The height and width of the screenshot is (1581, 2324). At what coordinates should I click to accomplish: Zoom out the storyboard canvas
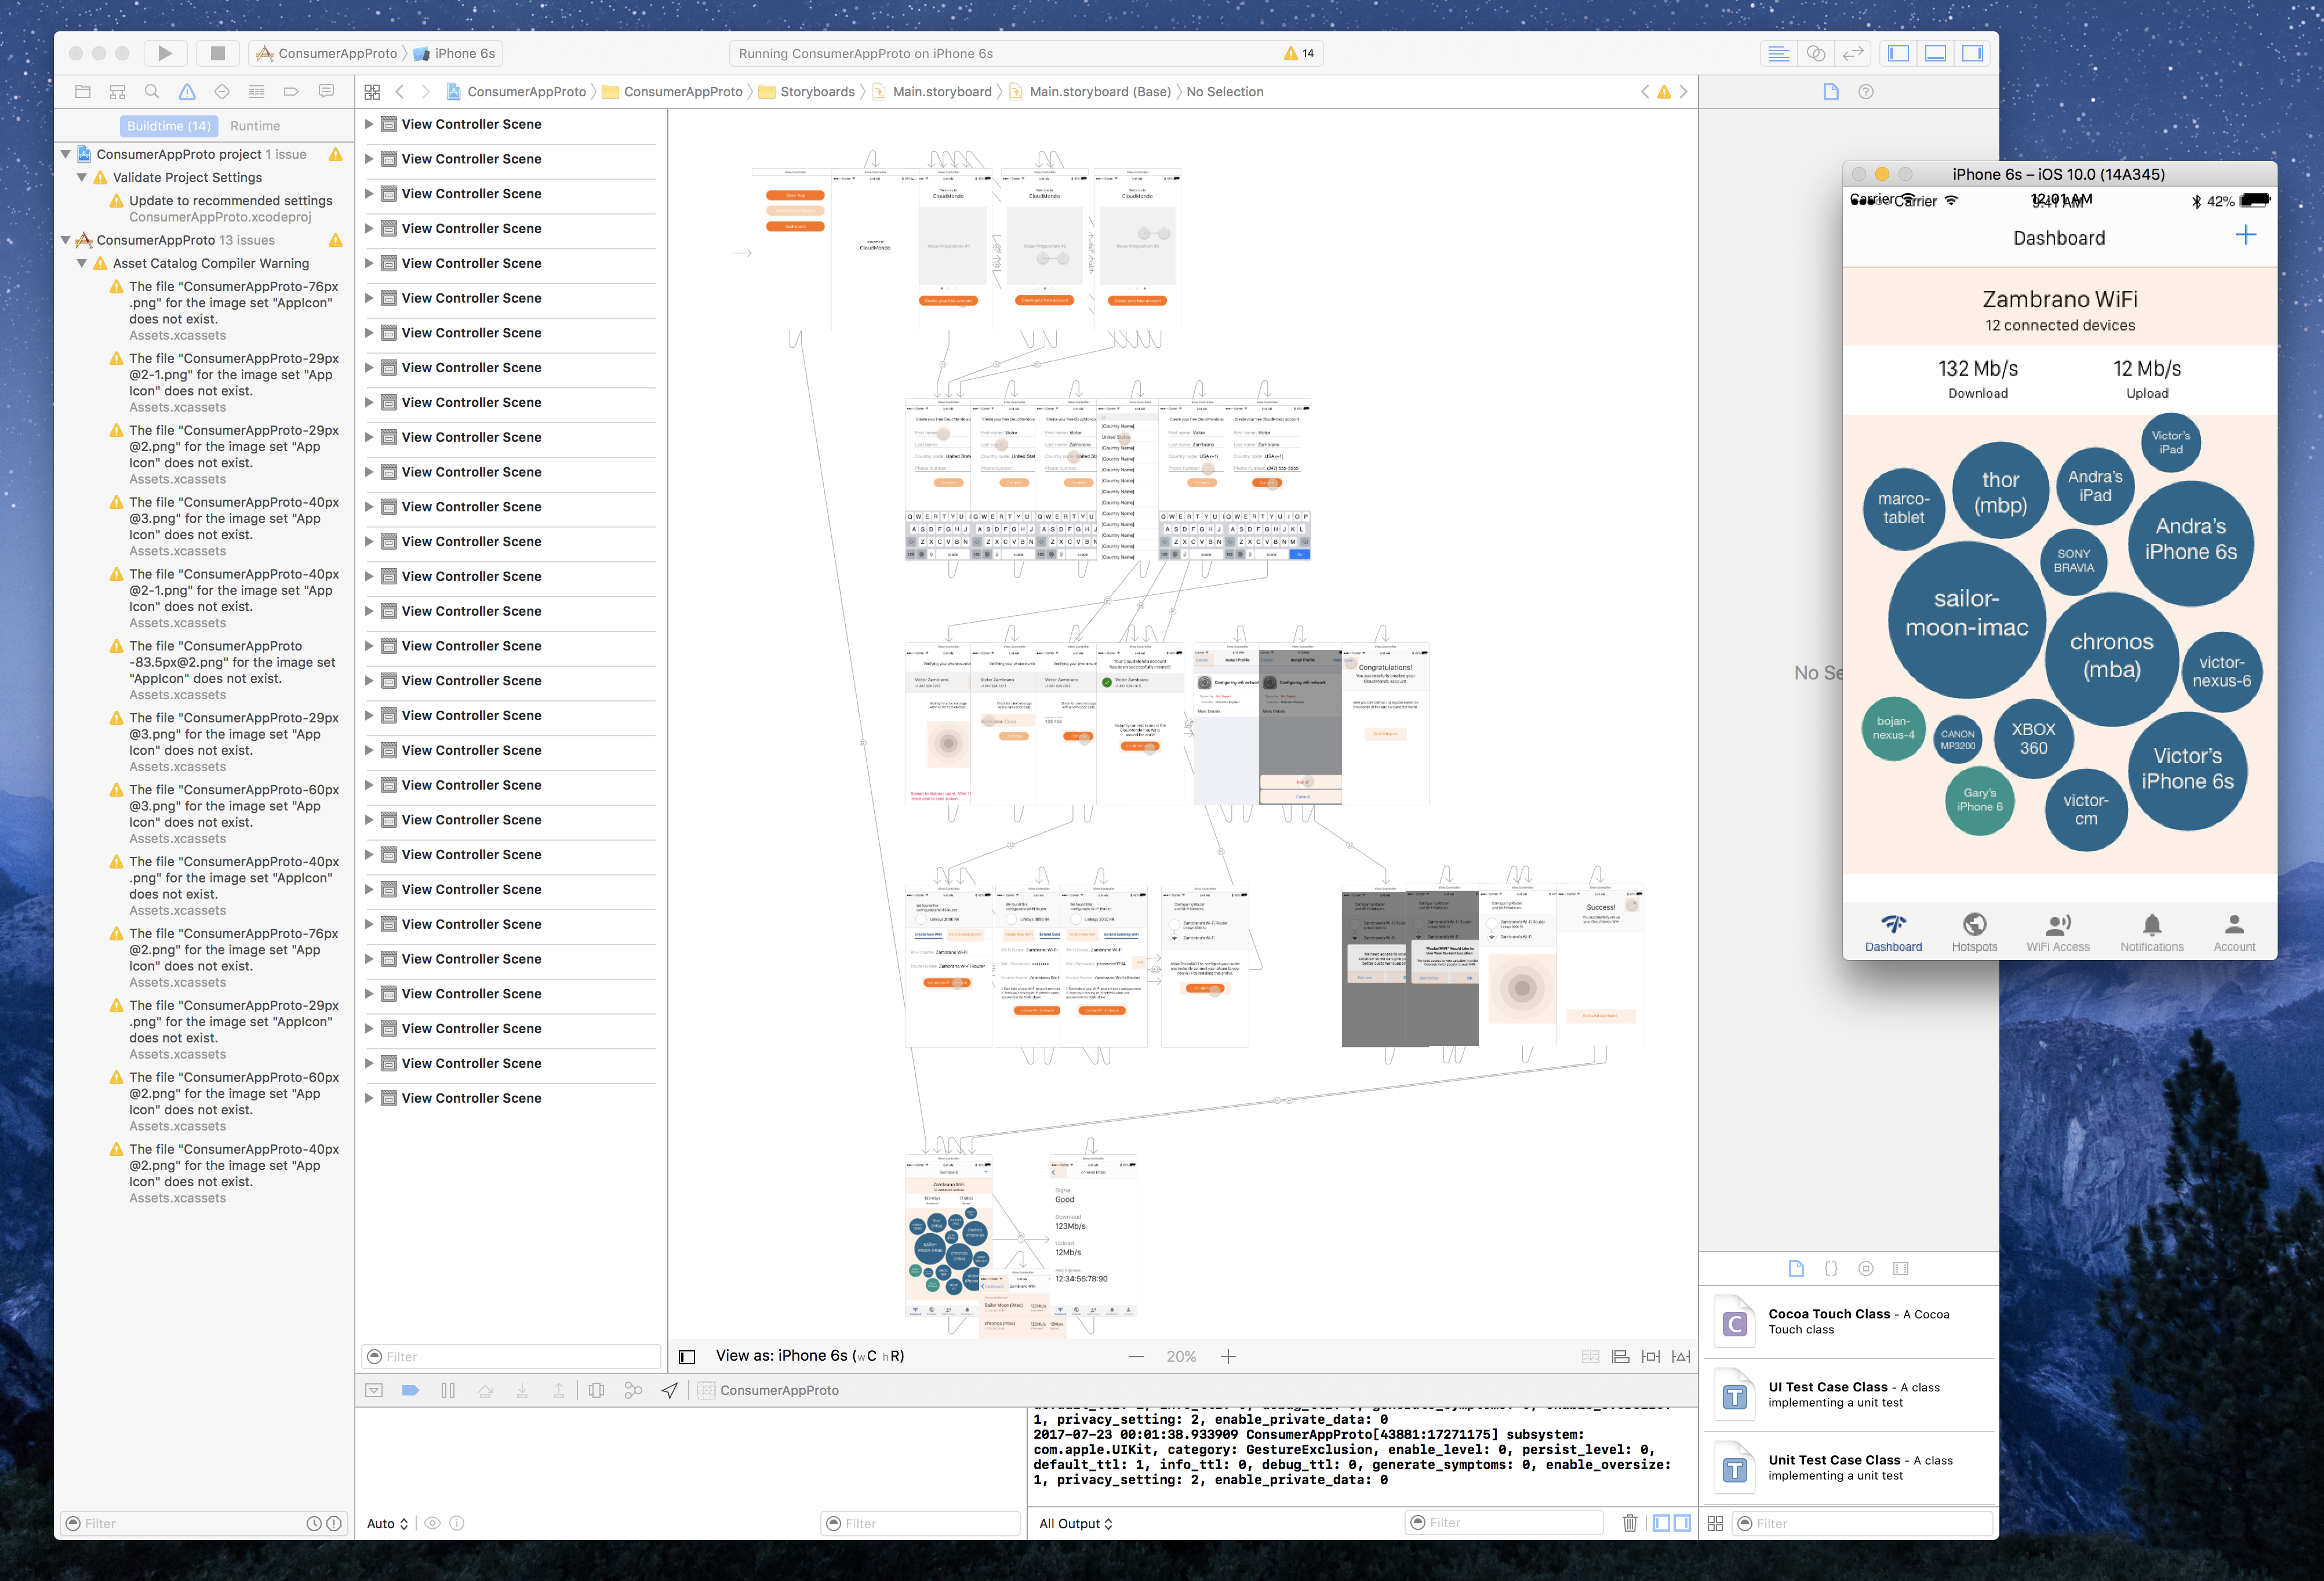[x=1136, y=1357]
